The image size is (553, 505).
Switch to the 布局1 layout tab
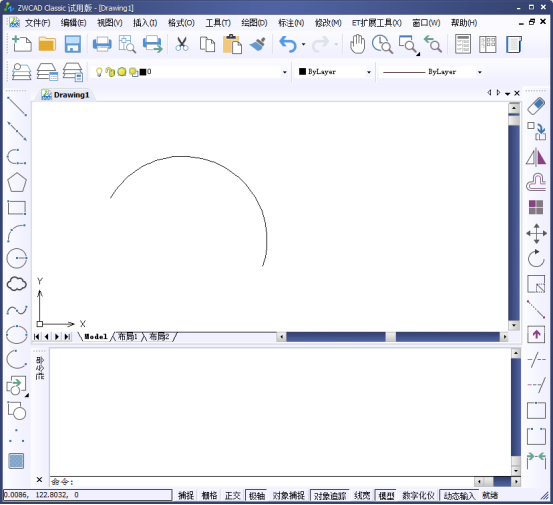(127, 336)
